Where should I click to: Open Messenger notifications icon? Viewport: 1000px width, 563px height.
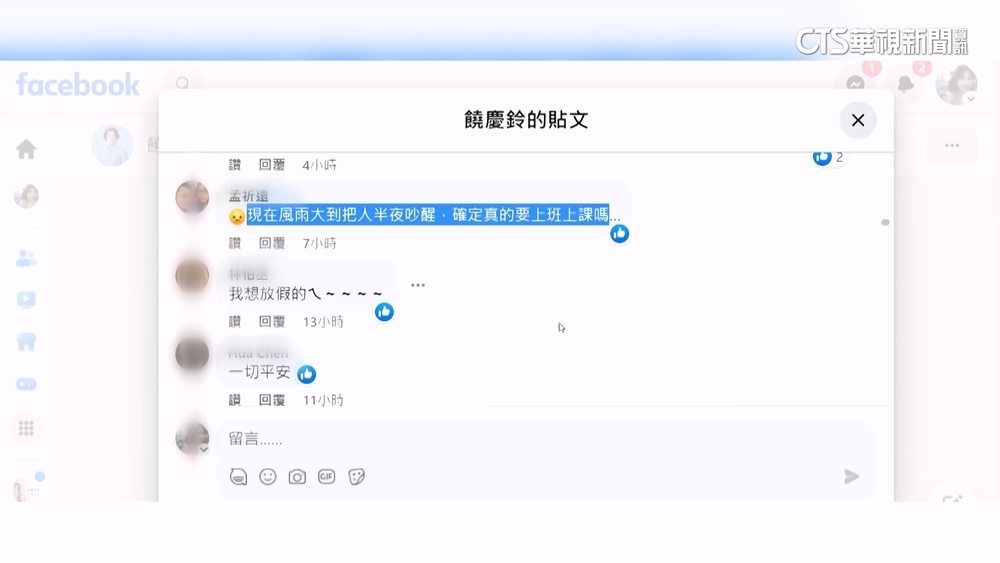click(x=855, y=84)
